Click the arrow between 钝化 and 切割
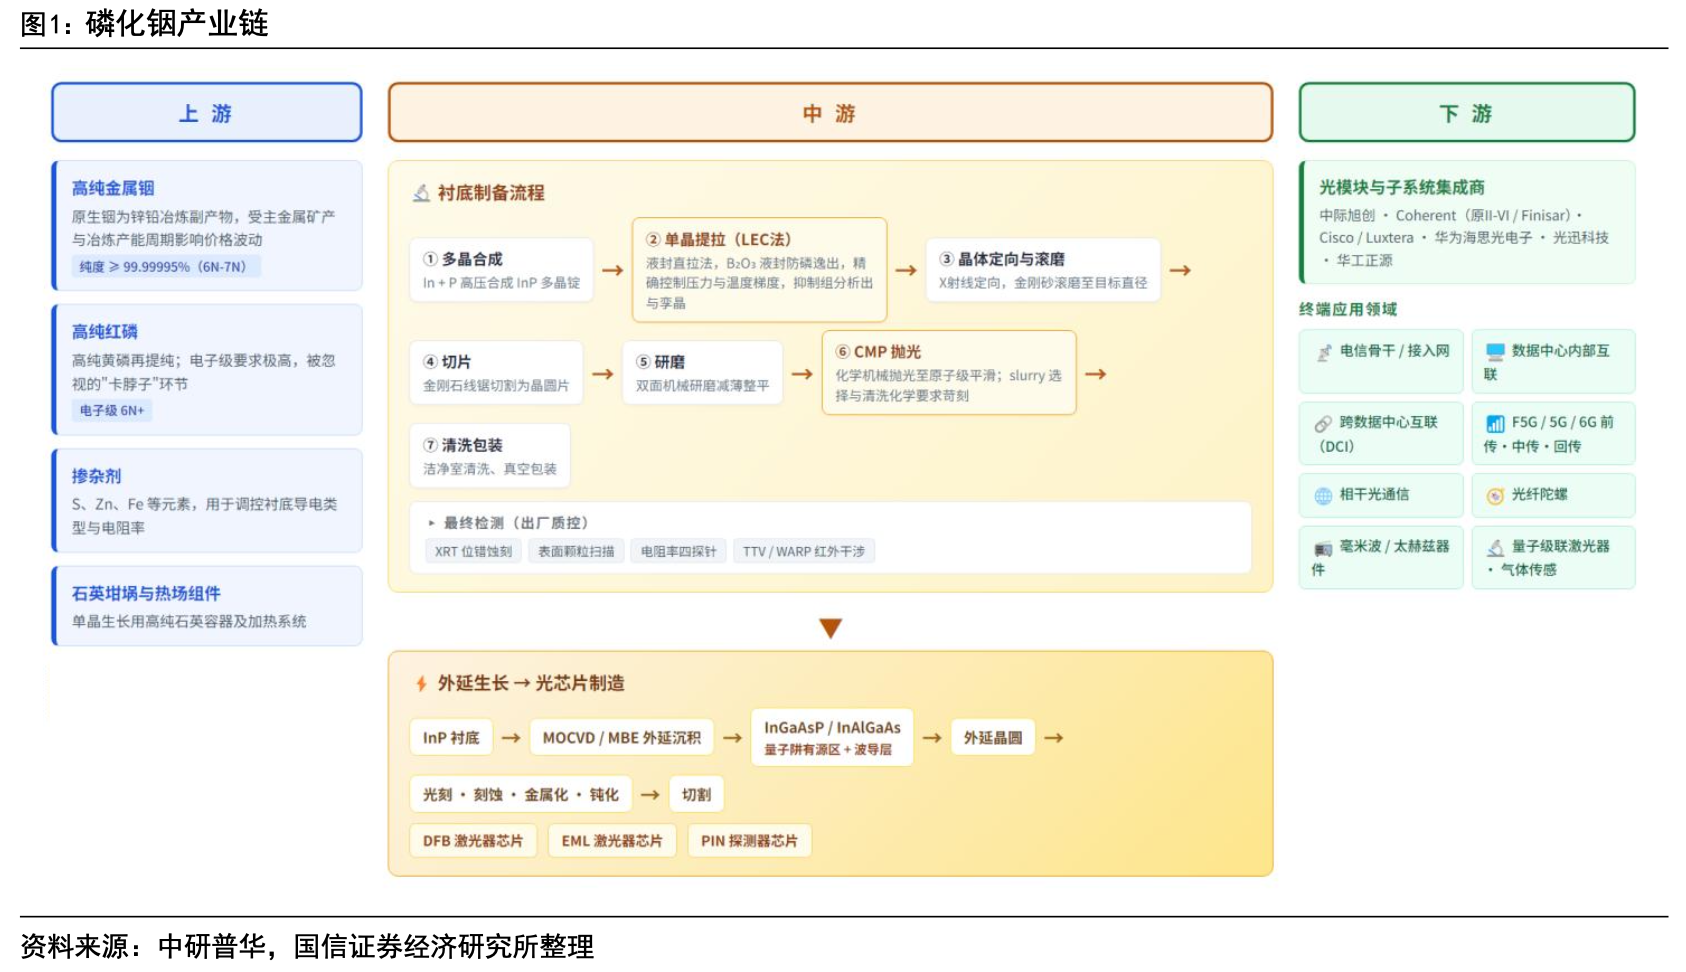The image size is (1686, 972). 650,795
